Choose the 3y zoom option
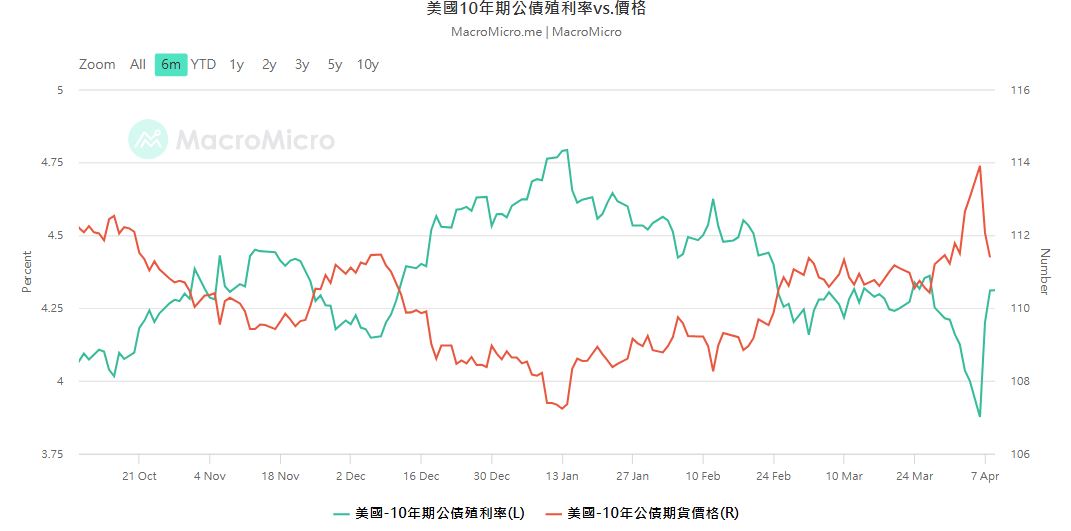The height and width of the screenshot is (531, 1071). tap(302, 65)
